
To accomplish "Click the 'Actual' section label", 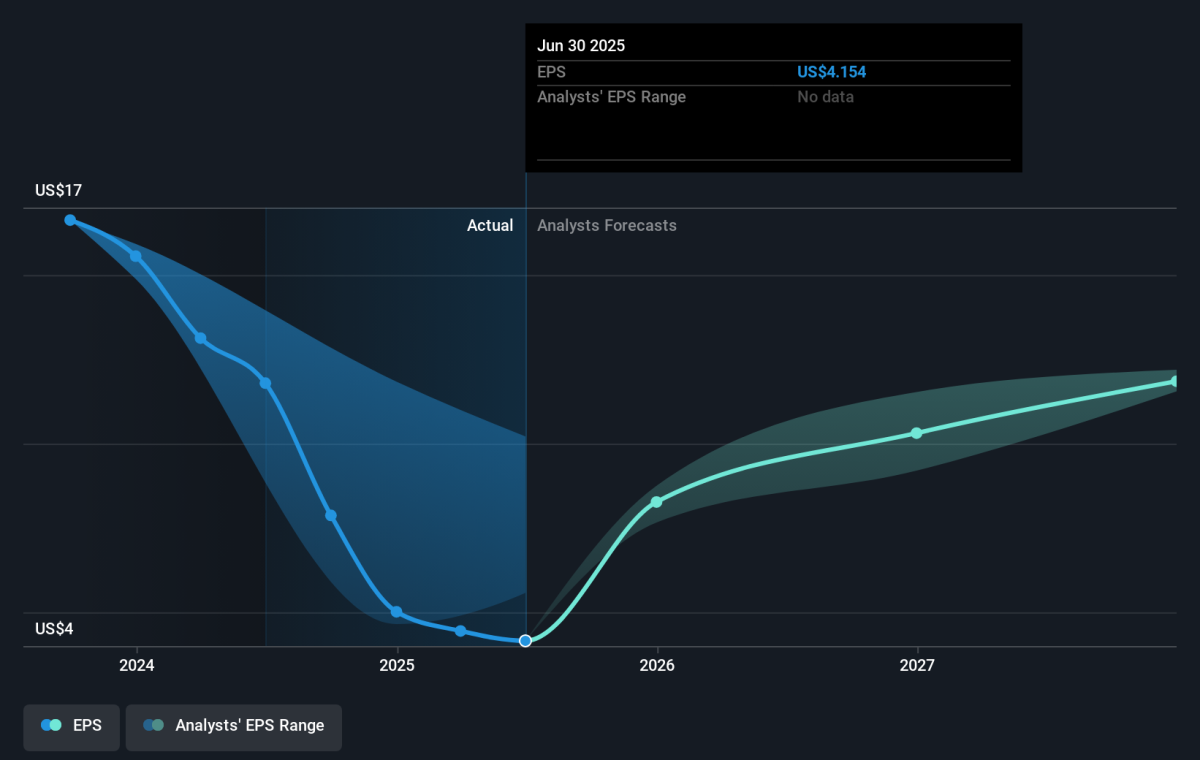I will [x=490, y=226].
